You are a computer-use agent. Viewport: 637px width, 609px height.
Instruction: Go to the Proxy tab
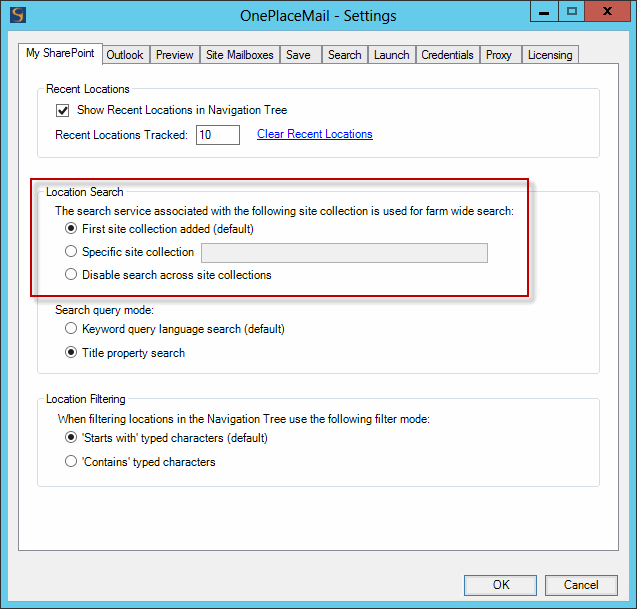[x=499, y=55]
